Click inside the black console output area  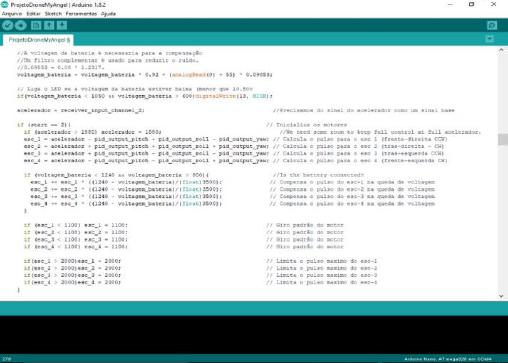[x=254, y=334]
